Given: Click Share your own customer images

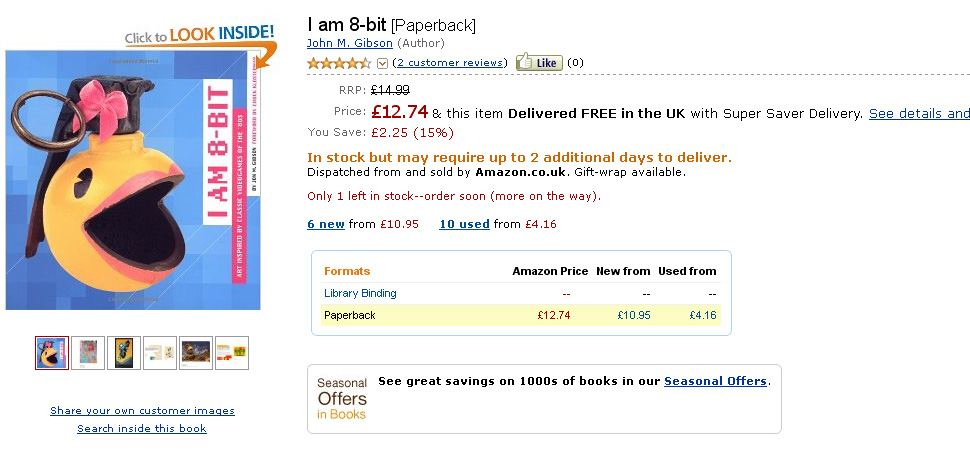Looking at the screenshot, I should point(142,411).
